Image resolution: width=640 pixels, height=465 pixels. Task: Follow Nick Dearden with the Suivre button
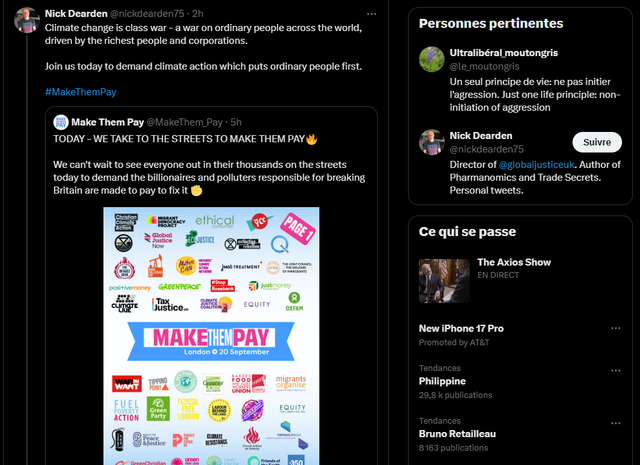(597, 142)
